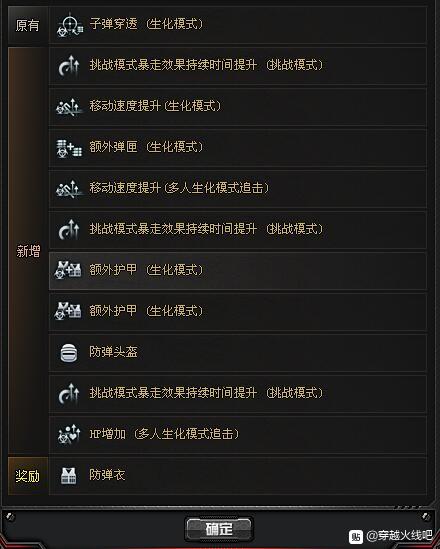Click the 额外弹匣 magazine icon
This screenshot has height=549, width=440.
coord(69,148)
